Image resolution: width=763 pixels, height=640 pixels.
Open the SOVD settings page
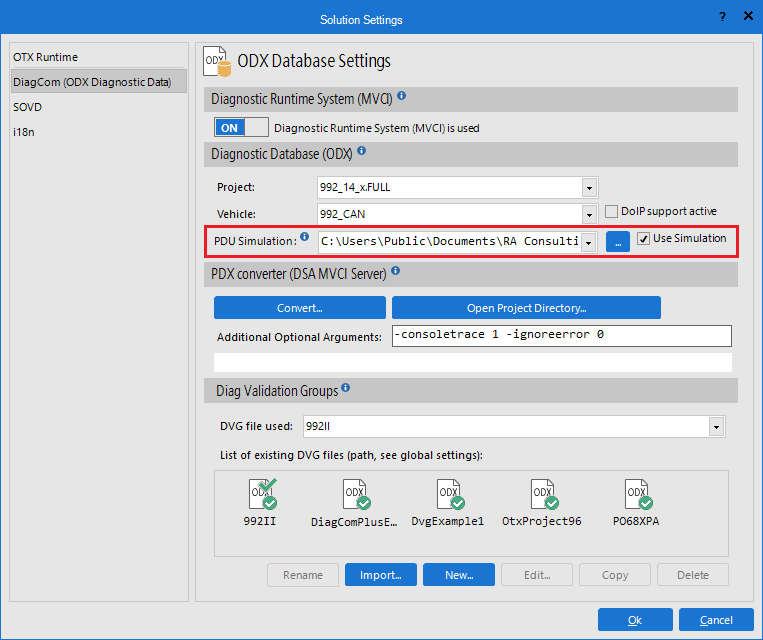point(27,107)
